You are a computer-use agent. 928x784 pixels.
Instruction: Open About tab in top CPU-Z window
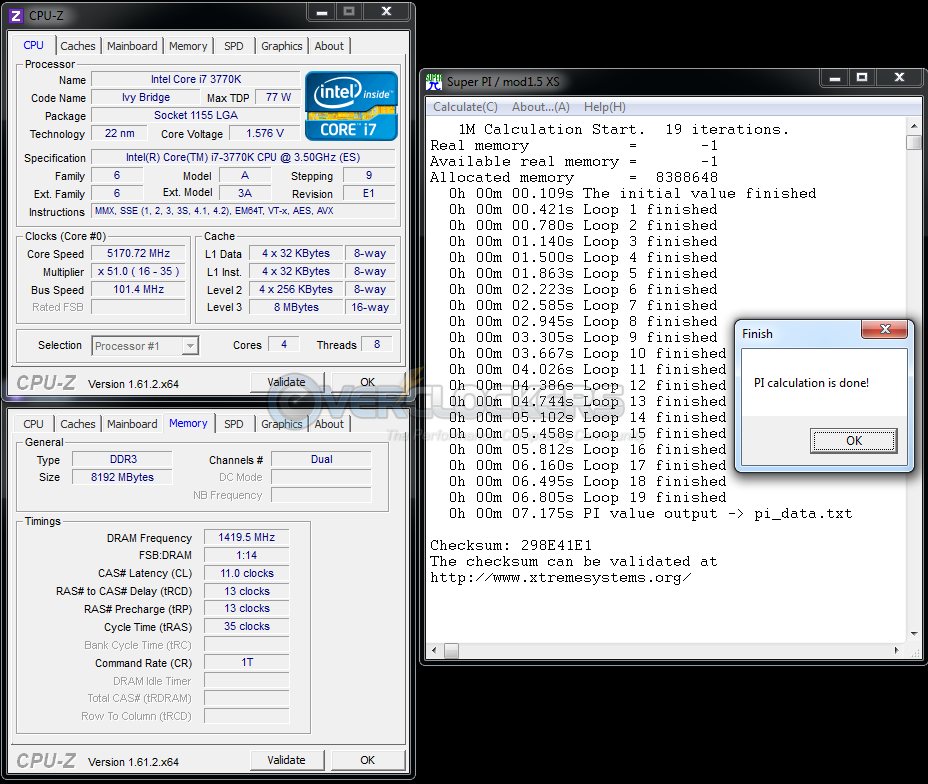[329, 46]
